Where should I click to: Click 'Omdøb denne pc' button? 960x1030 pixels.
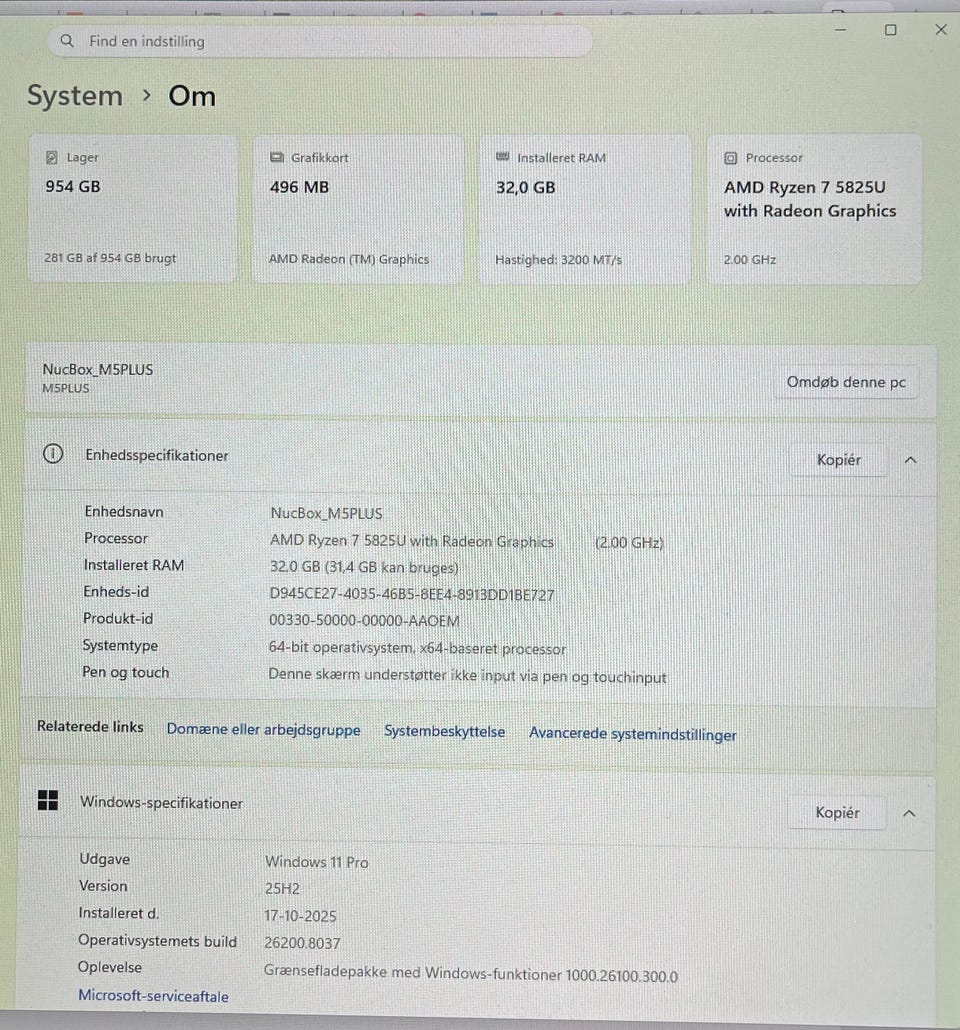846,382
